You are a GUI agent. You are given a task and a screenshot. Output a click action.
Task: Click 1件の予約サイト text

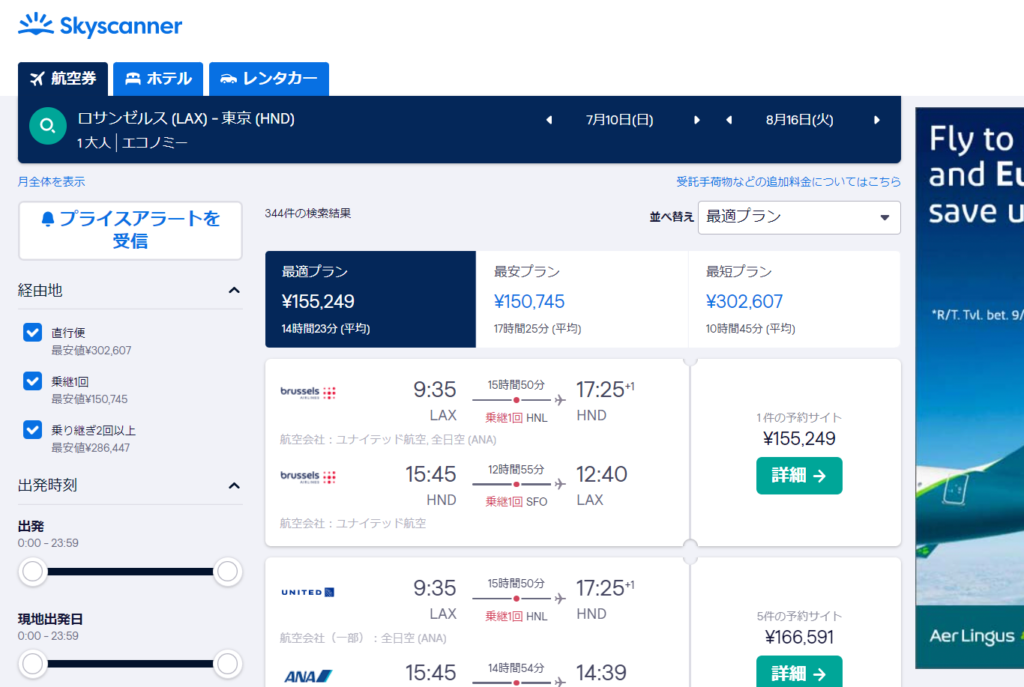coord(799,417)
